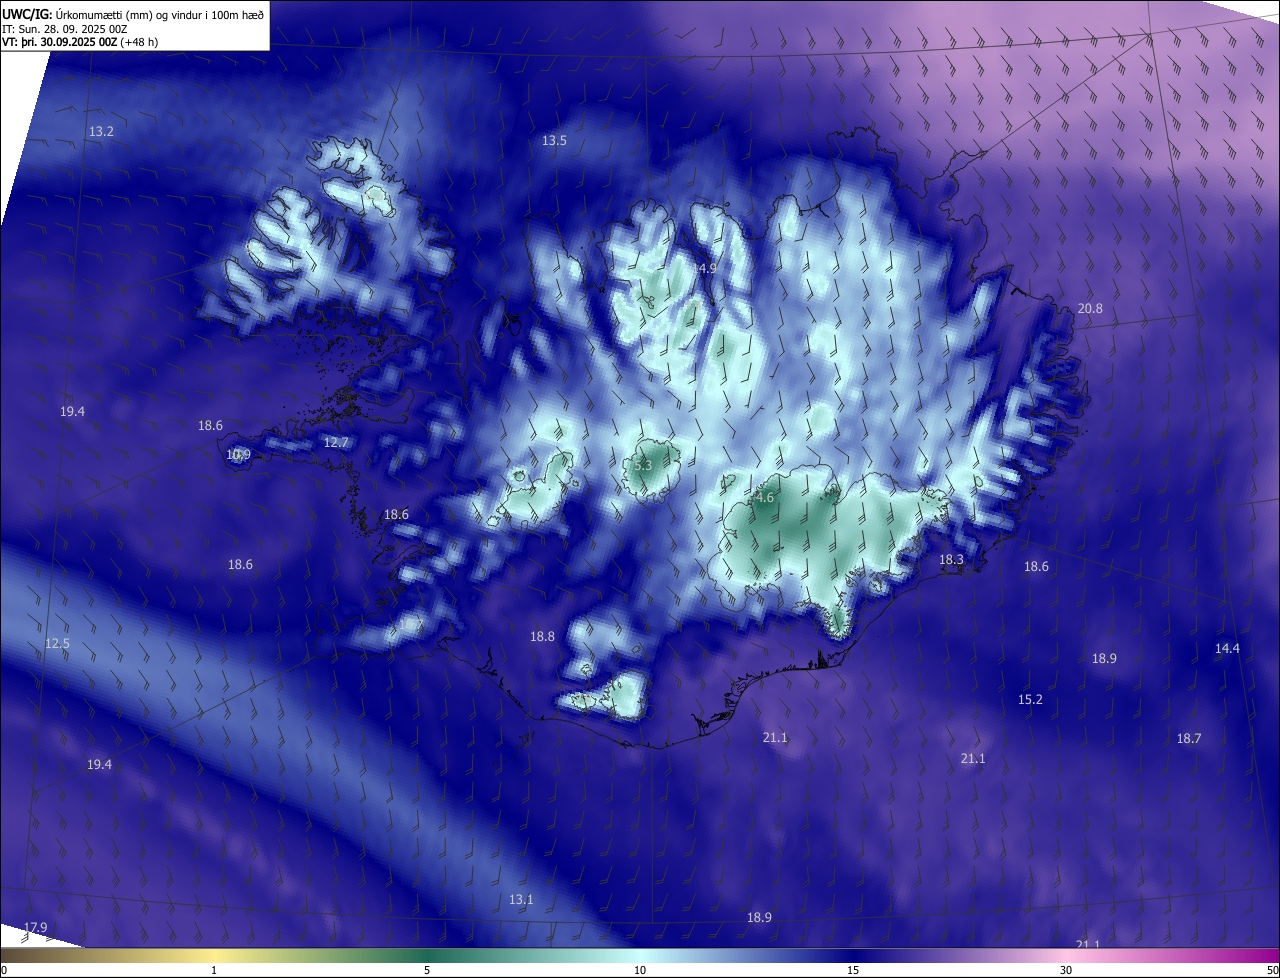The width and height of the screenshot is (1280, 978).
Task: Click the 13.1 value label
Action: [521, 900]
